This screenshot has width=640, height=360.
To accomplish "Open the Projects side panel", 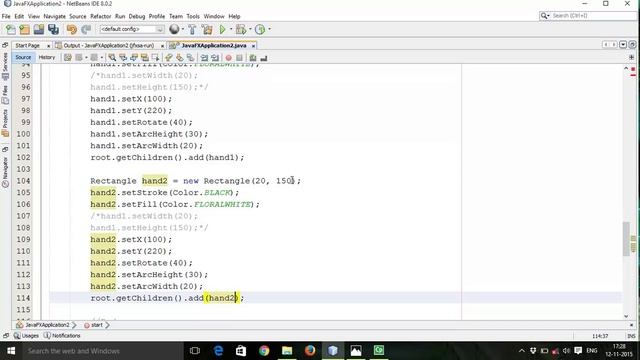I will coord(5,123).
